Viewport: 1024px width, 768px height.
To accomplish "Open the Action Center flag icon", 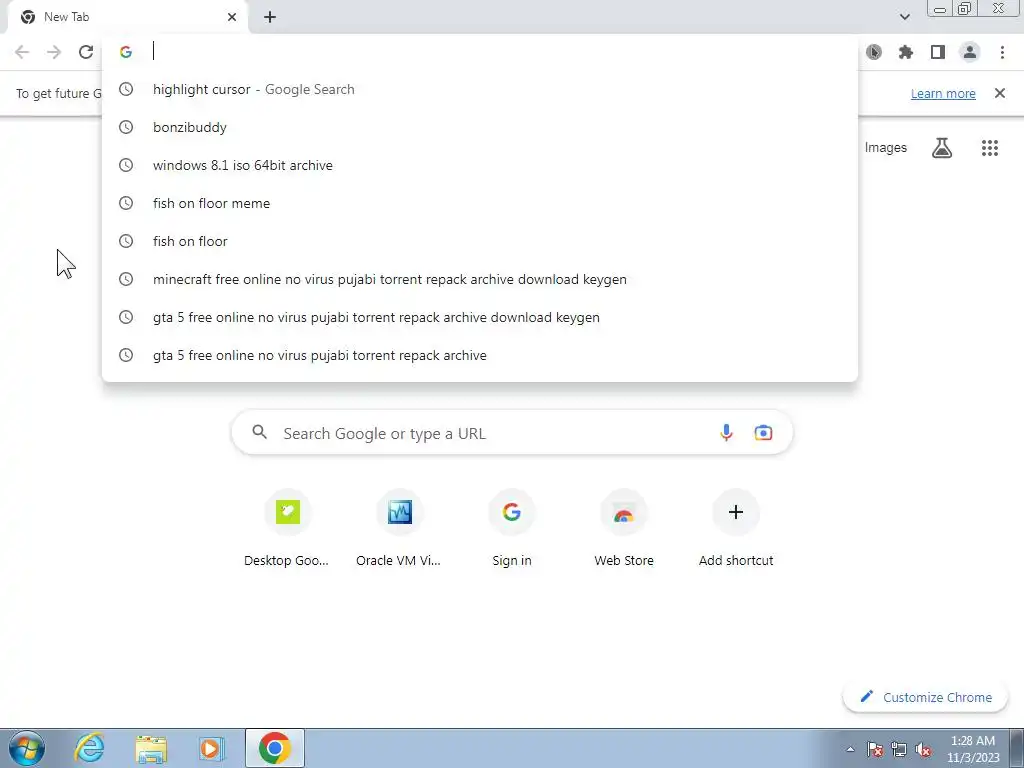I will click(875, 749).
